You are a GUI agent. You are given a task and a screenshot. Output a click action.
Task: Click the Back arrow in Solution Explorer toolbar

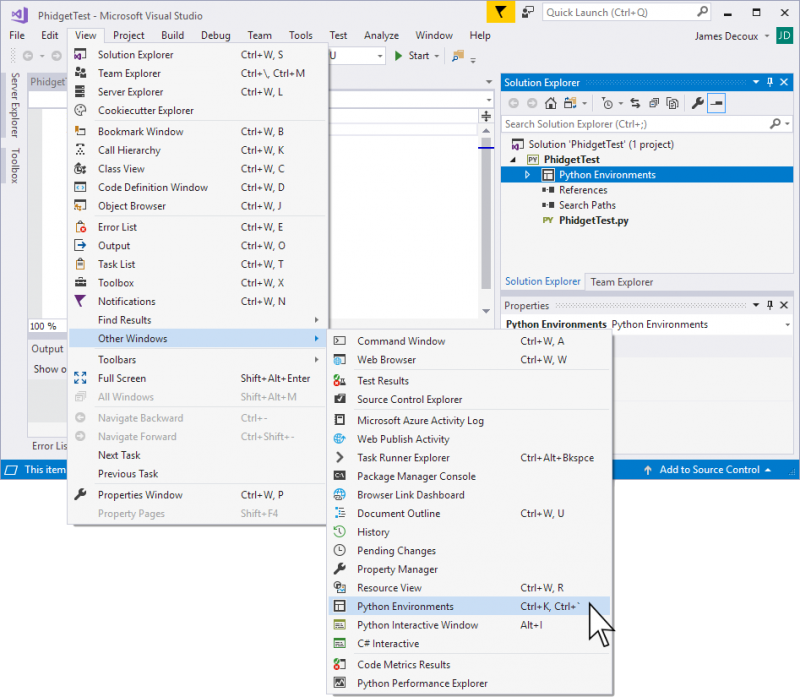514,103
